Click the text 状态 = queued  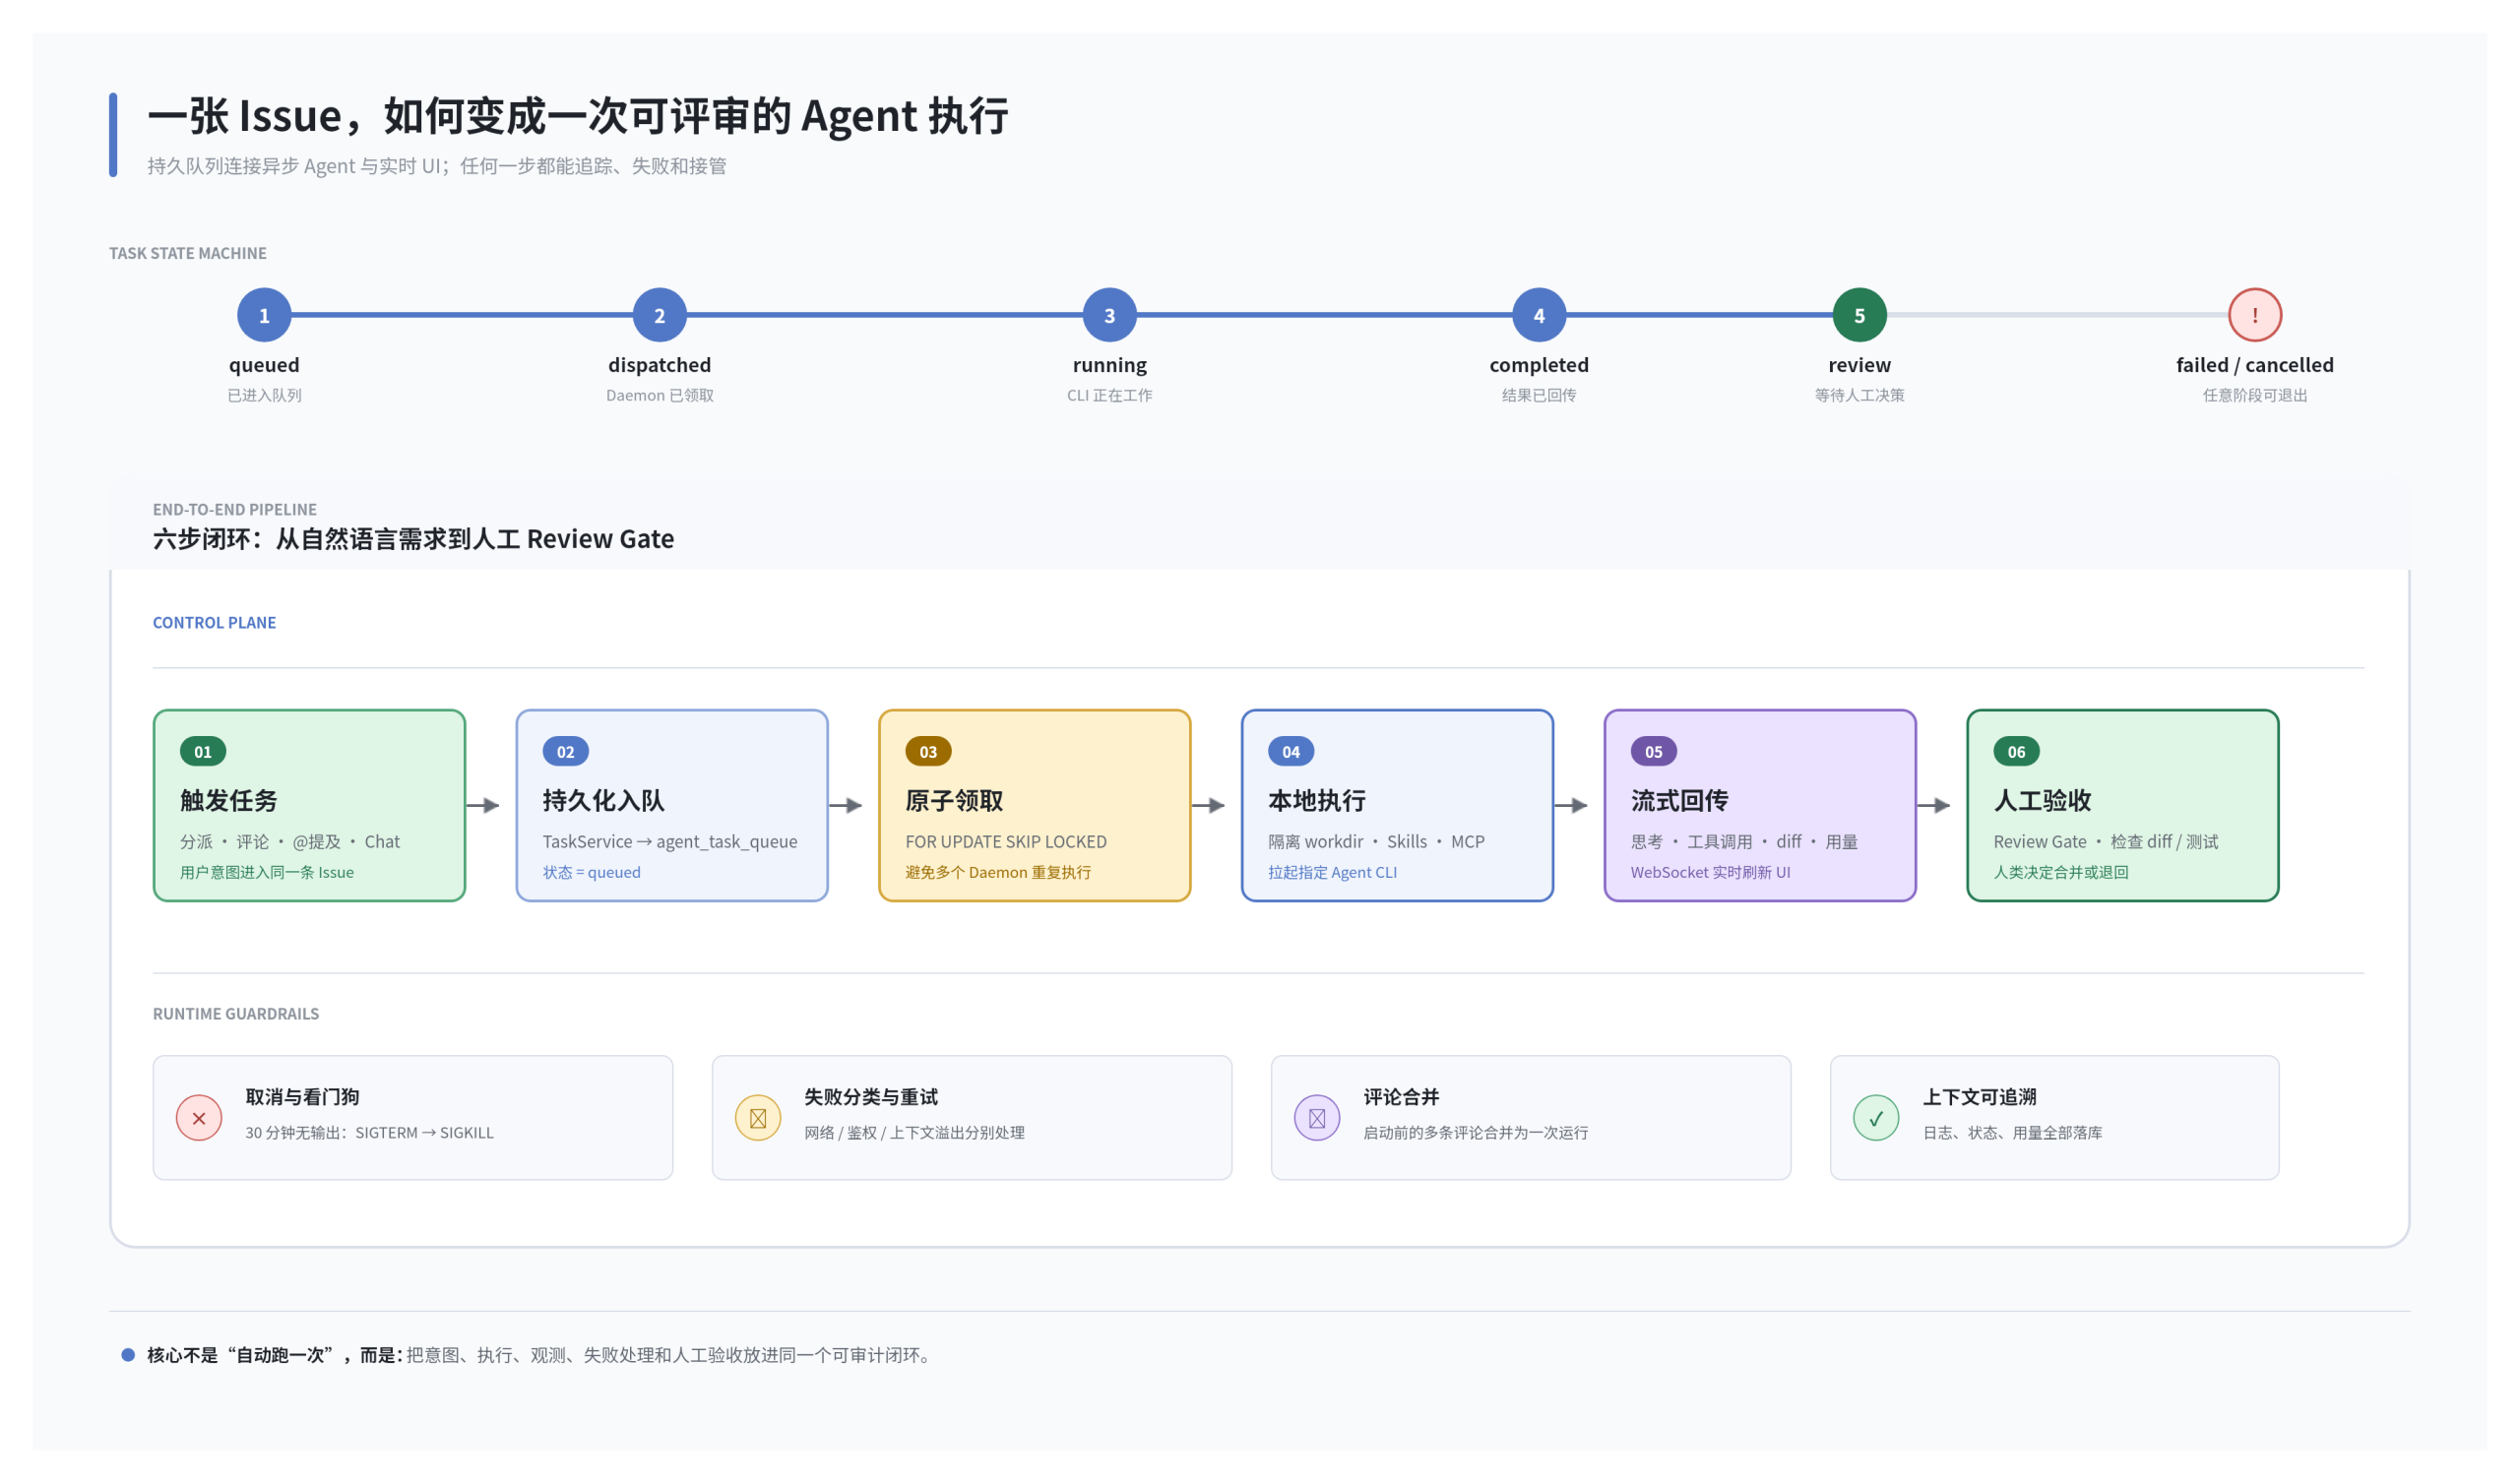(x=592, y=873)
